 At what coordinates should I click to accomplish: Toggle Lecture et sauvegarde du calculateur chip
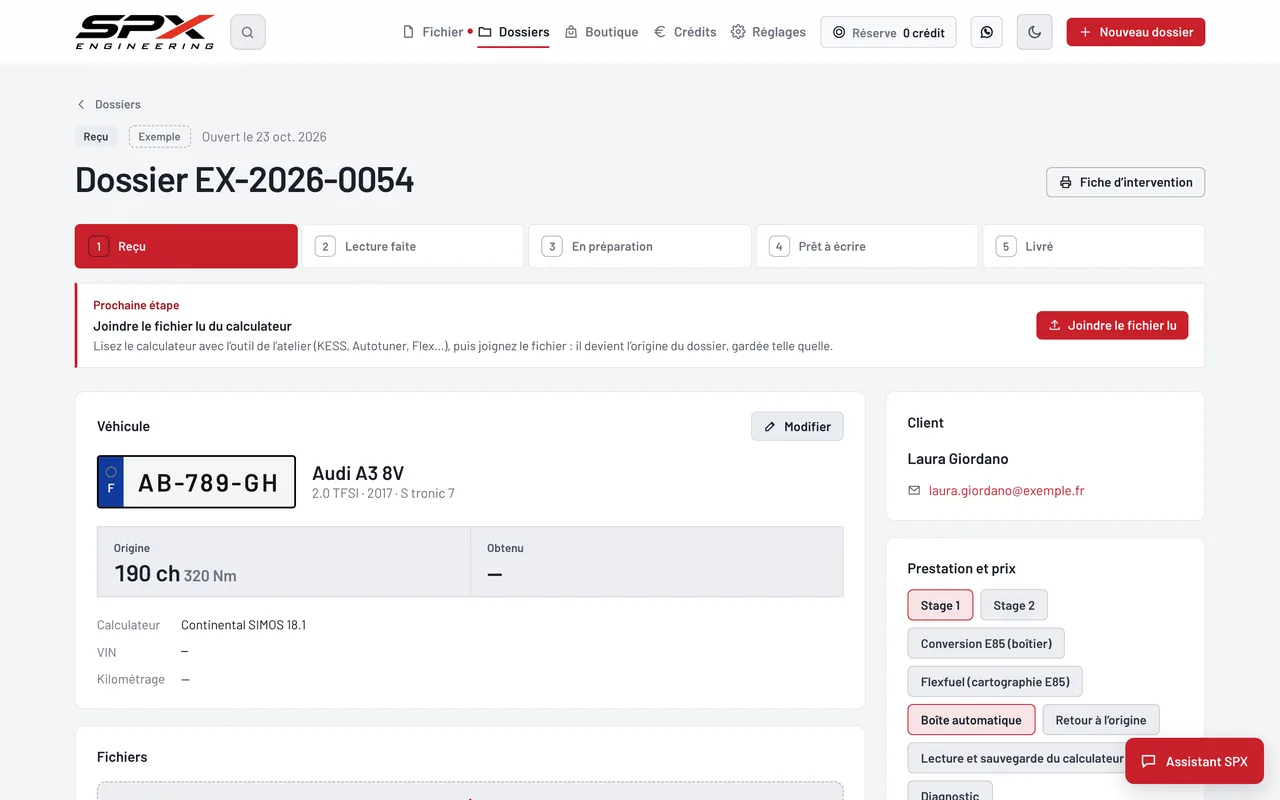(x=1022, y=758)
